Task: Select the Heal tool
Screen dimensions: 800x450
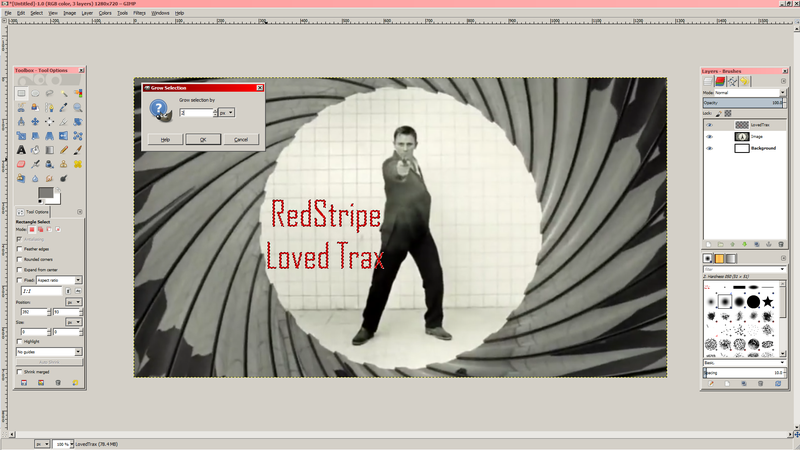Action: pos(78,164)
